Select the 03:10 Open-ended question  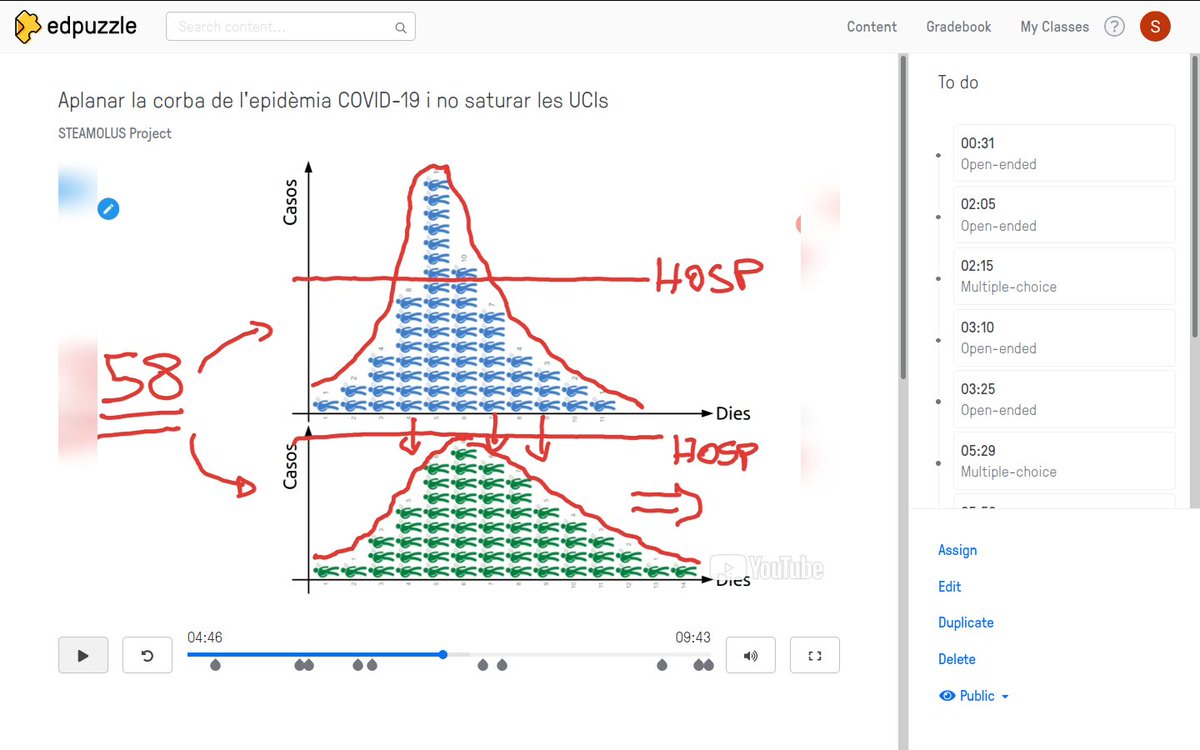(x=1064, y=337)
